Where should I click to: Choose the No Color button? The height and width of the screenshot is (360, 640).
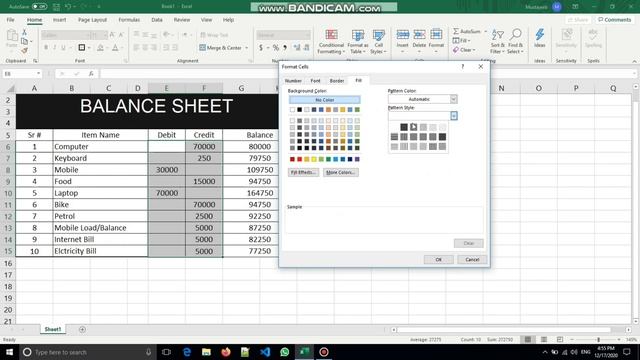[324, 100]
